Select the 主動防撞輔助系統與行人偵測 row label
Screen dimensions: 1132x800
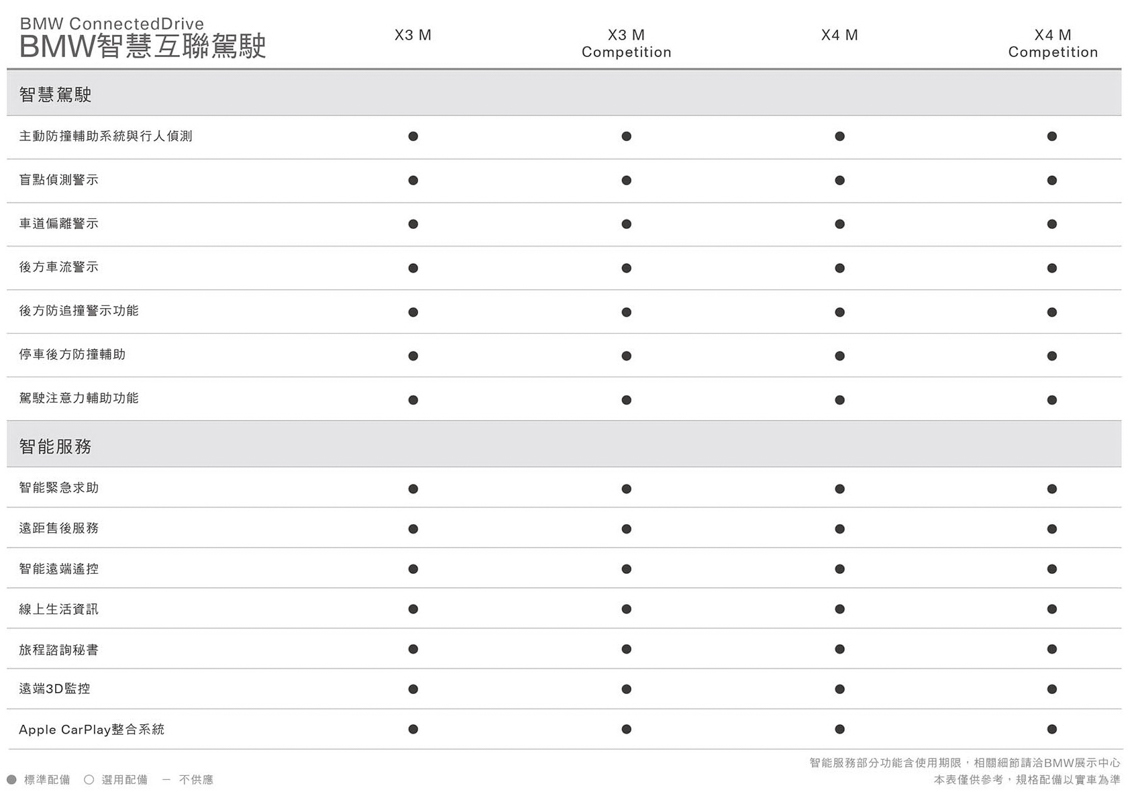point(105,136)
